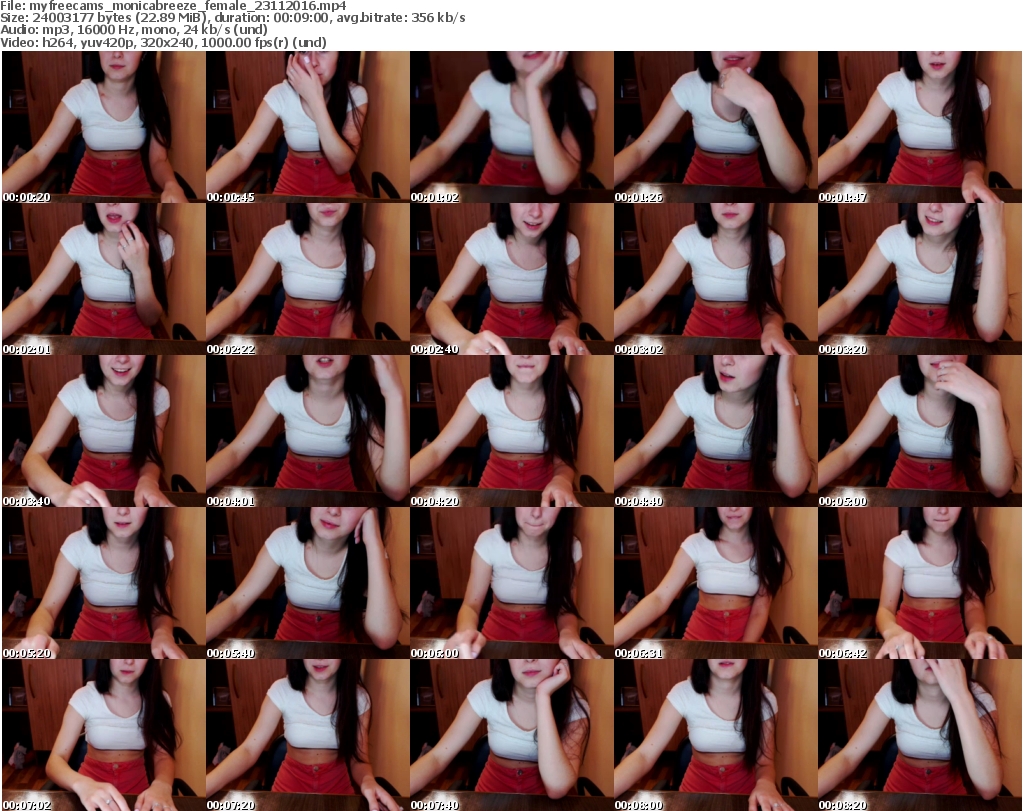
Task: Click the frame at 00:03:20
Action: [x=920, y=279]
